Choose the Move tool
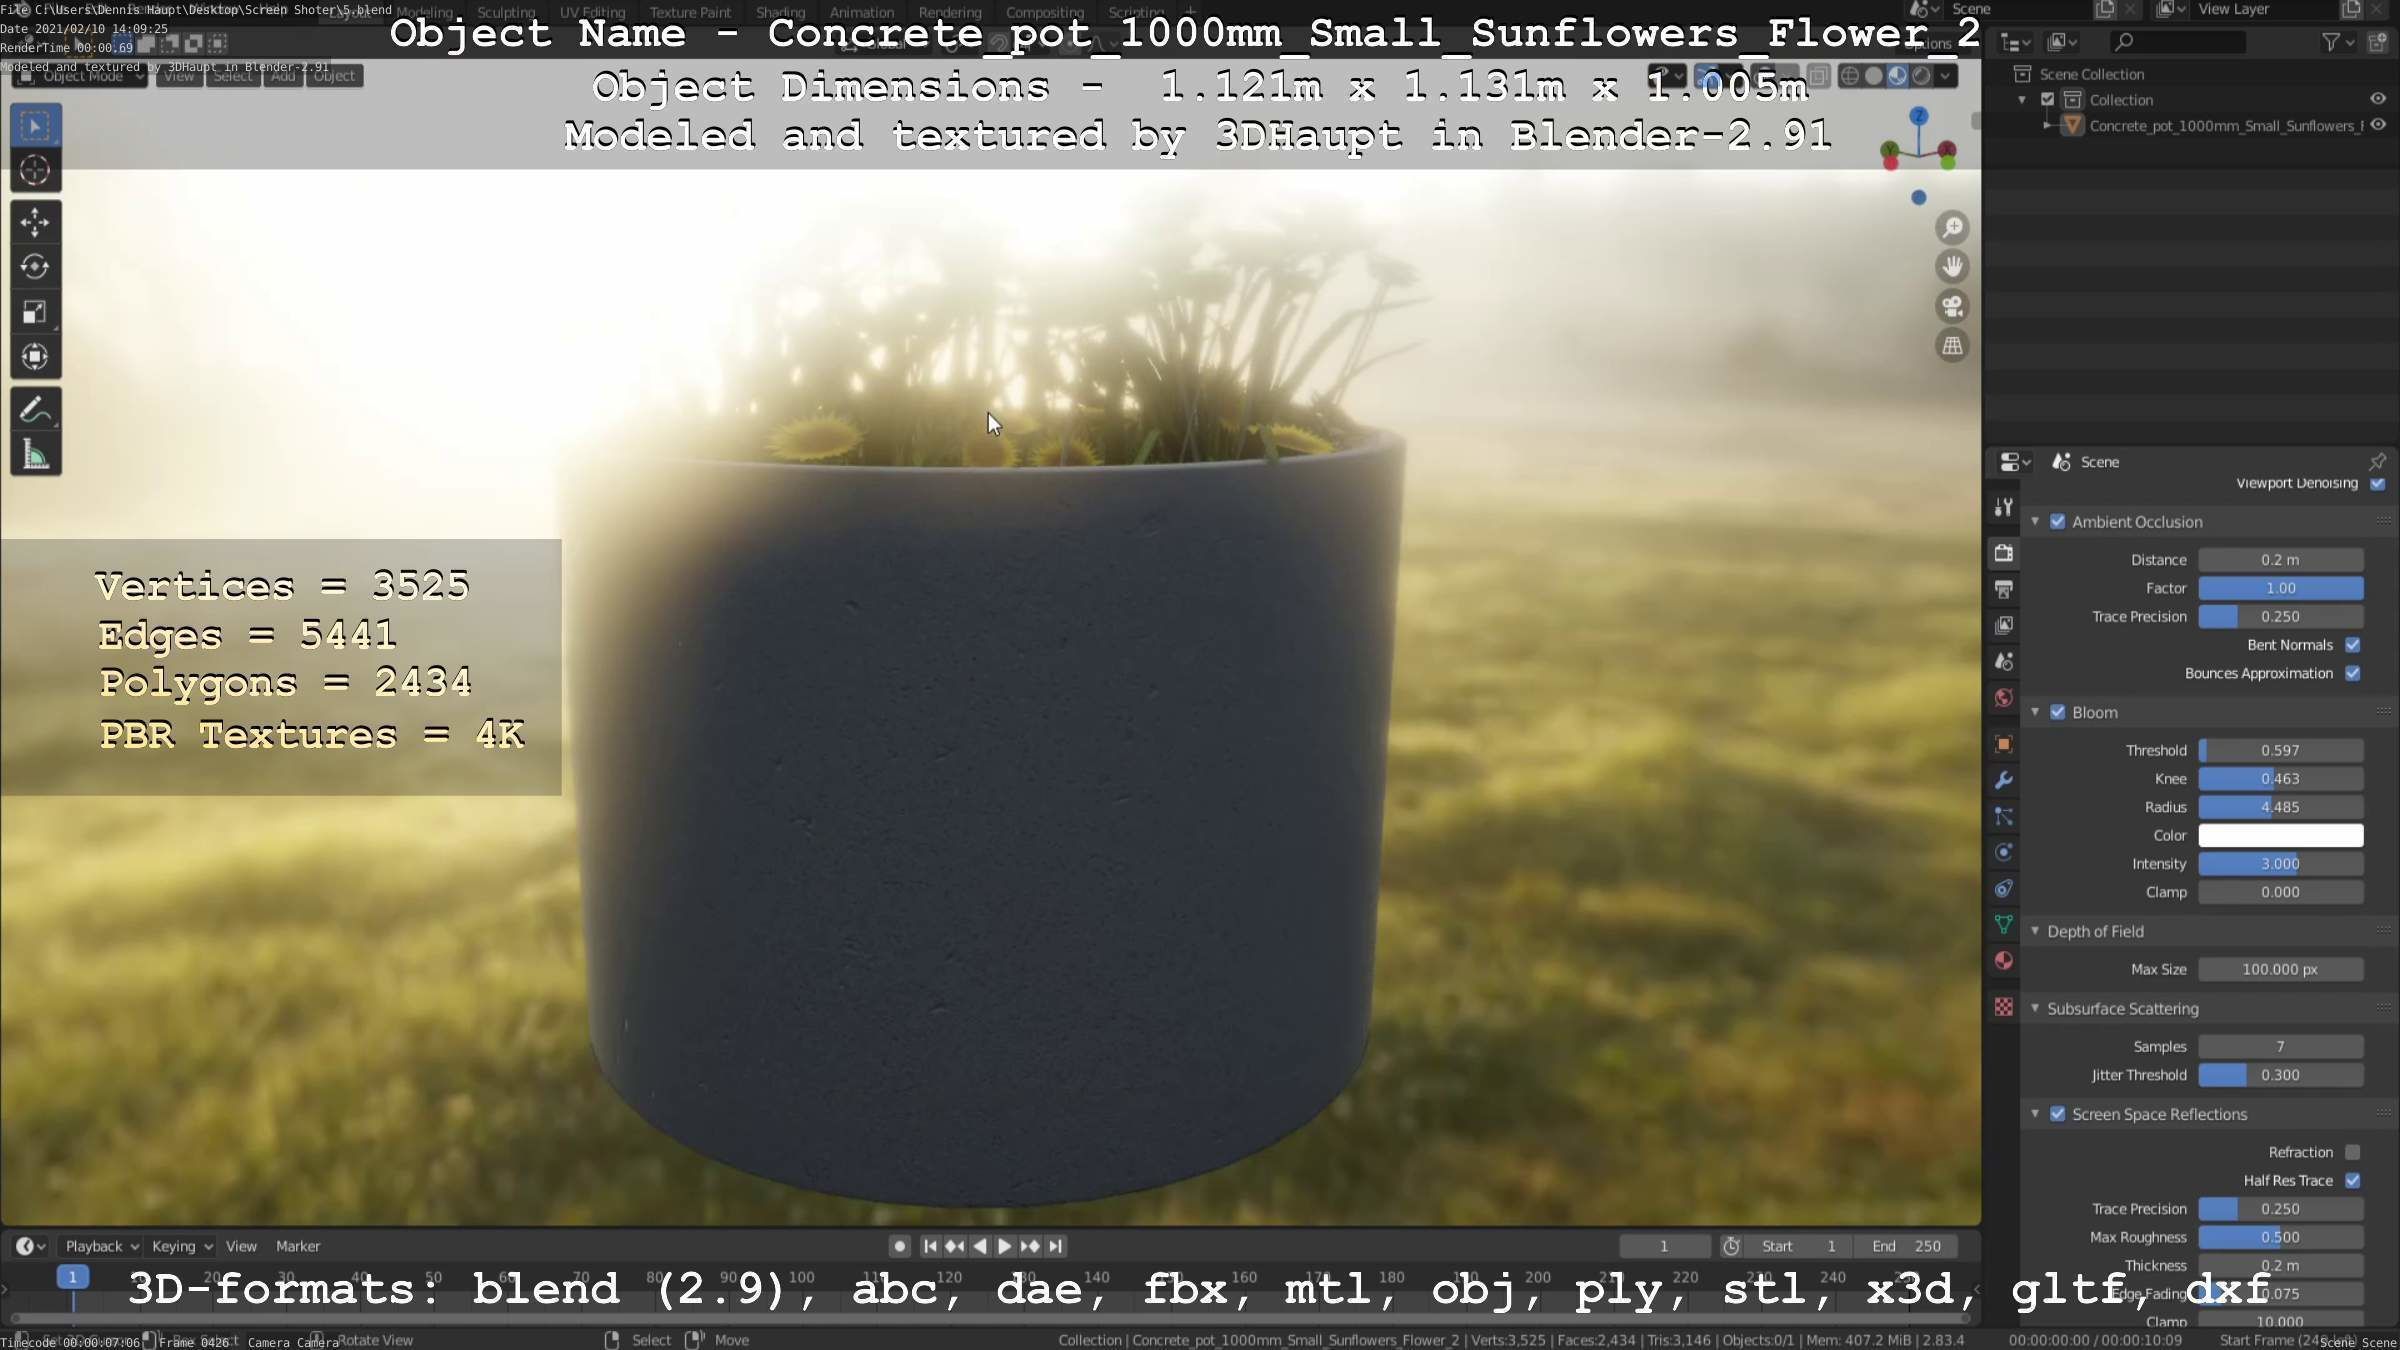The width and height of the screenshot is (2400, 1350). click(x=35, y=222)
